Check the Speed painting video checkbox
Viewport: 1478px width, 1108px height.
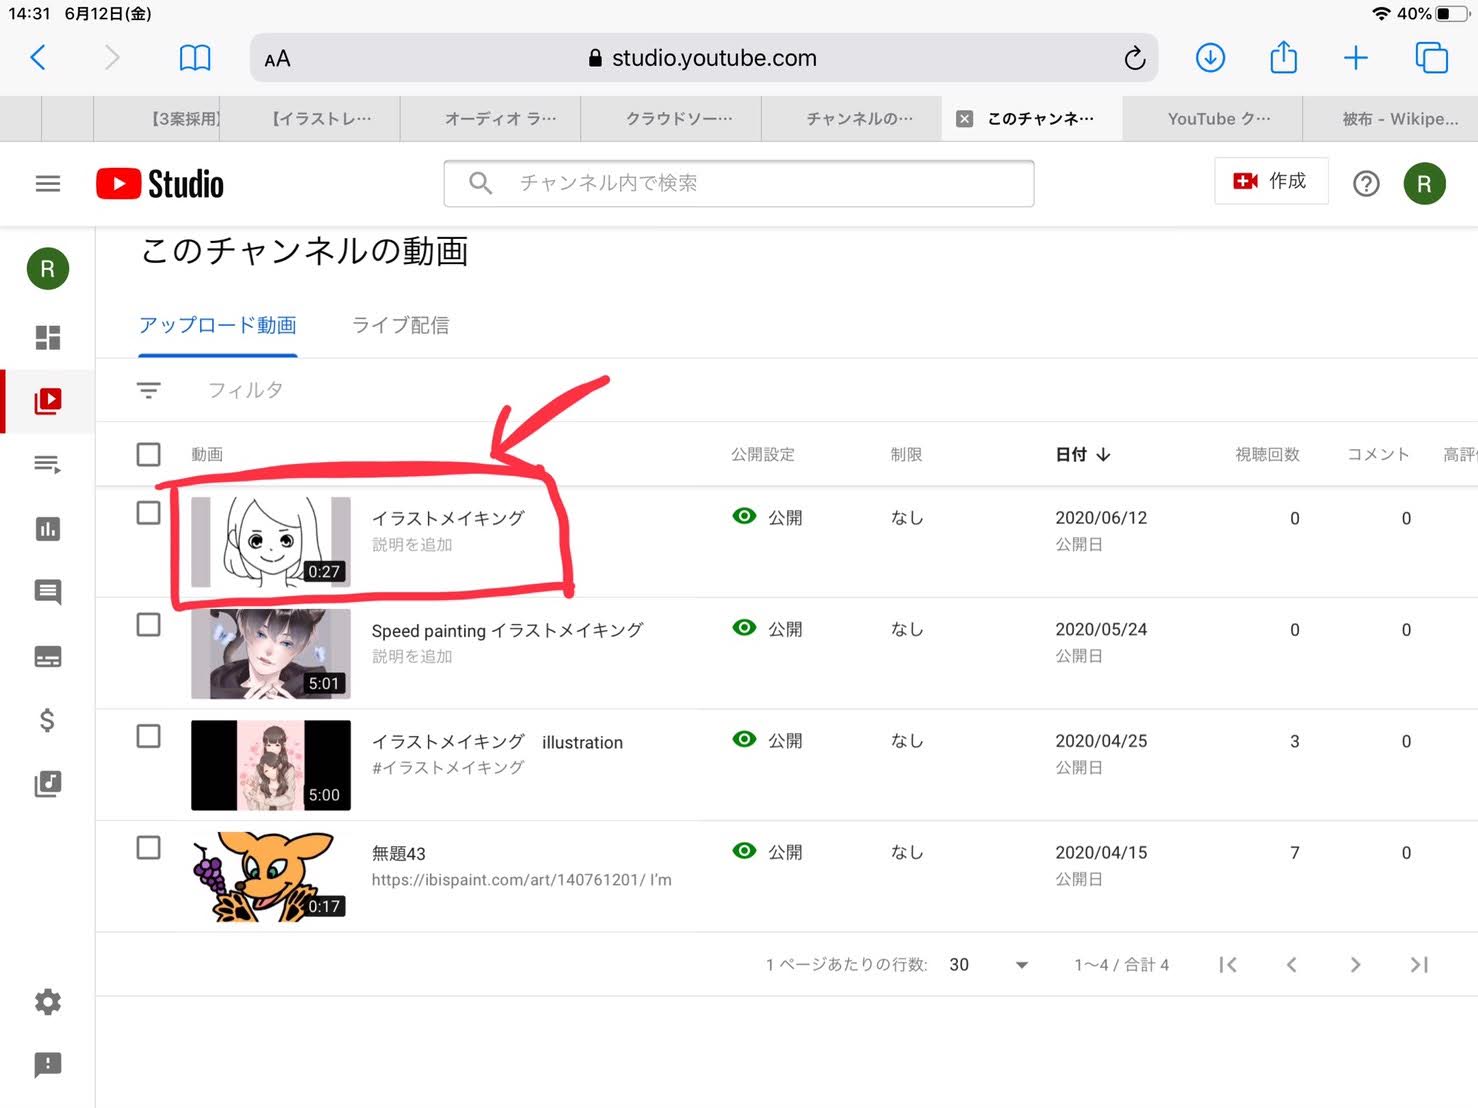tap(148, 625)
